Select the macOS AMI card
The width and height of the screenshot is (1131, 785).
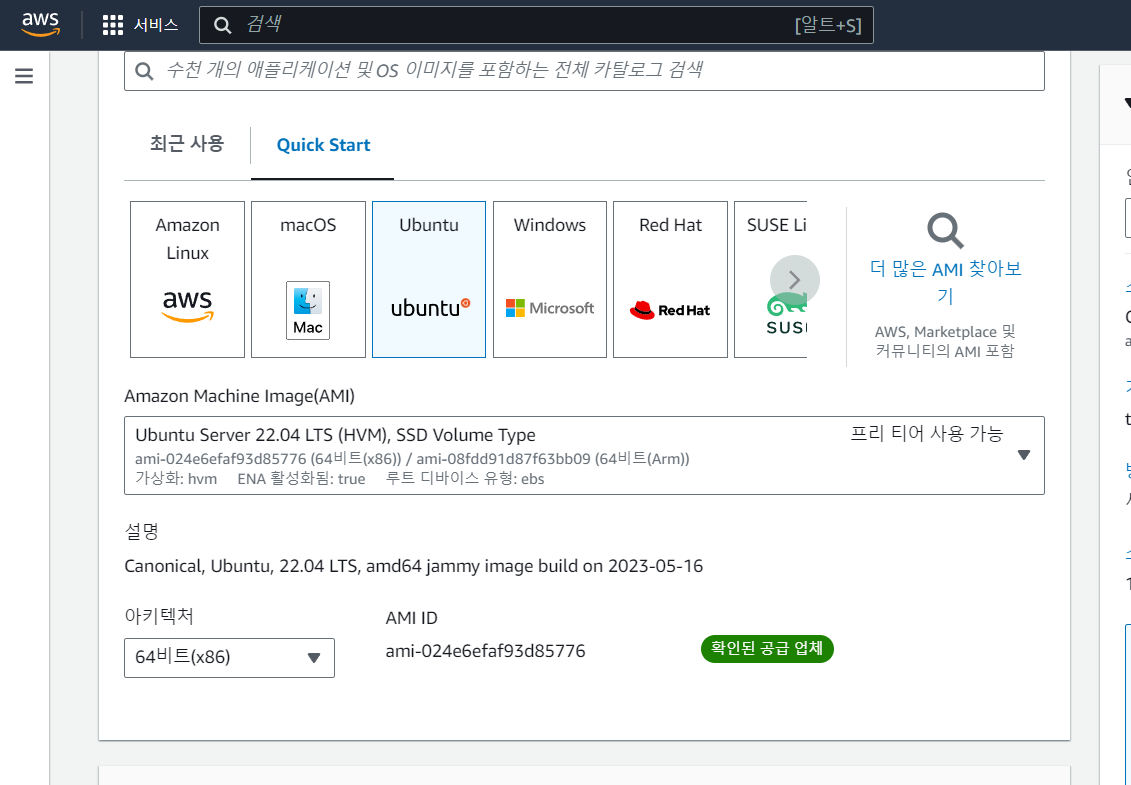pos(308,279)
